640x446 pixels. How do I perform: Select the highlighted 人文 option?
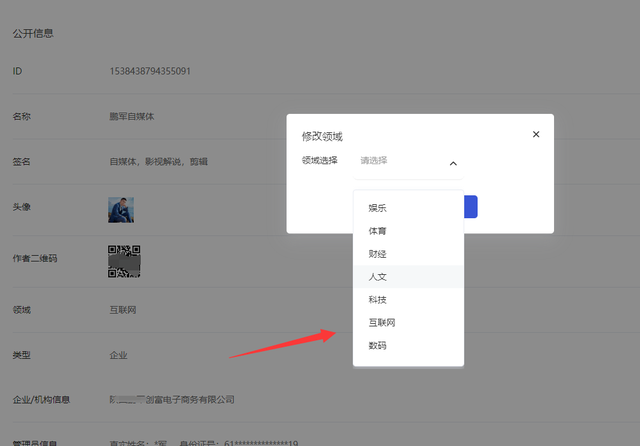378,277
